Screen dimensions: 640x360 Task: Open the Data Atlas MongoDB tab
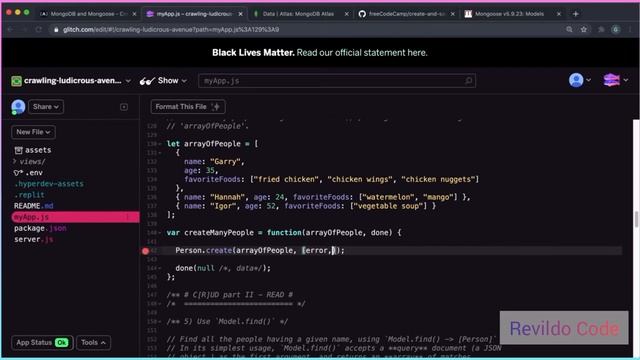coord(298,14)
